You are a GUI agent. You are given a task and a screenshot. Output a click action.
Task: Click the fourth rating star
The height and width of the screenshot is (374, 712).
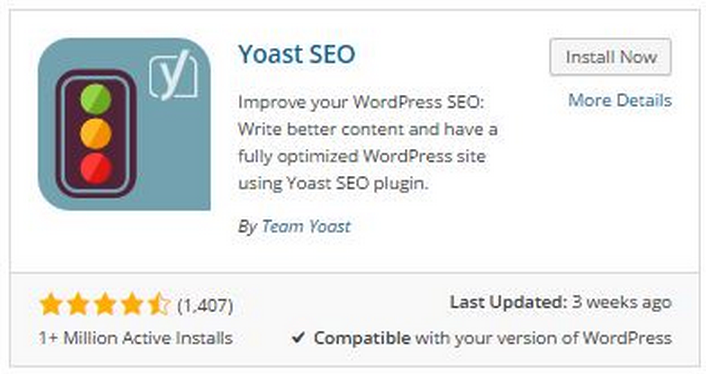click(131, 304)
